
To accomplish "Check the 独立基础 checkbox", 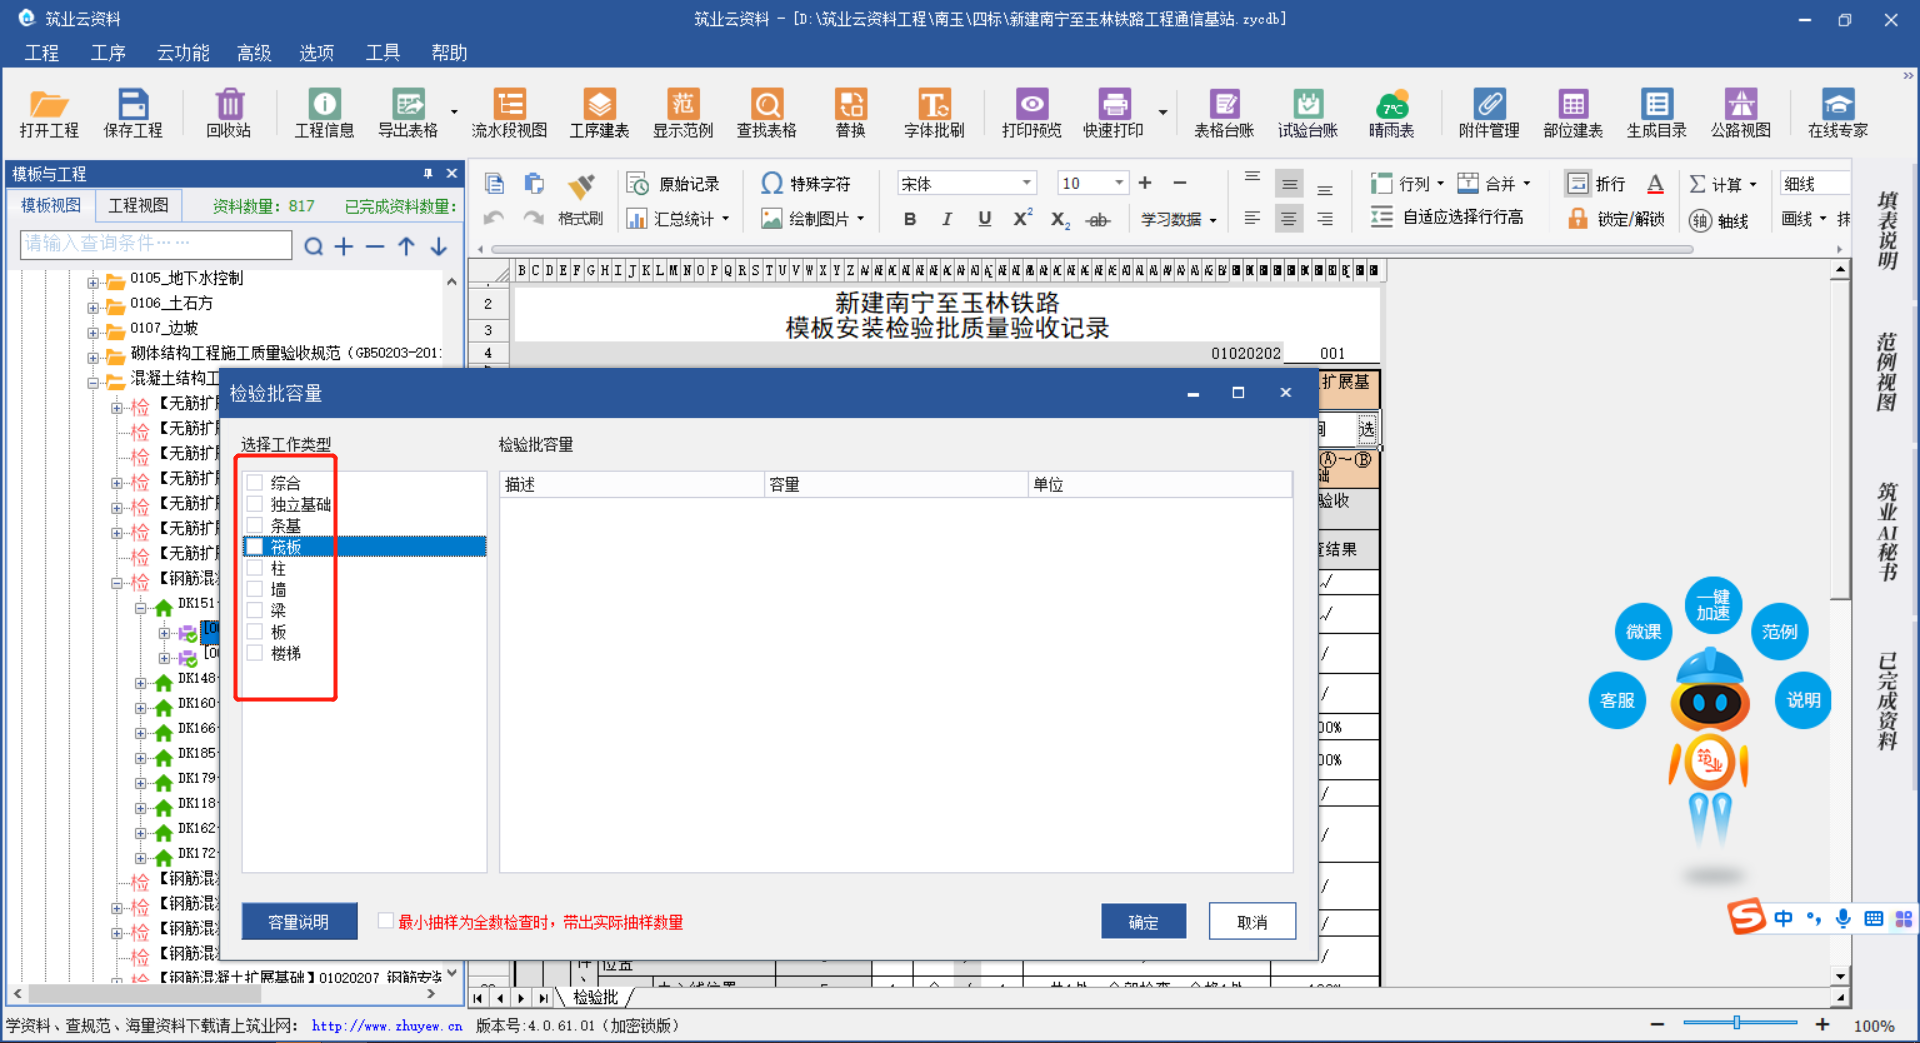I will tap(255, 504).
